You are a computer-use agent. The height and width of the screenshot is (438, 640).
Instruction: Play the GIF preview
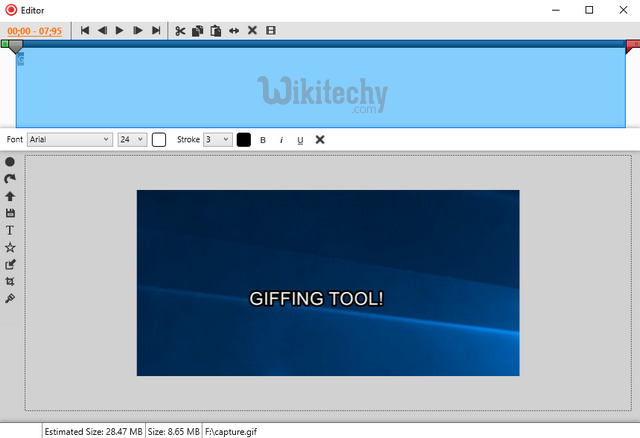(x=120, y=31)
